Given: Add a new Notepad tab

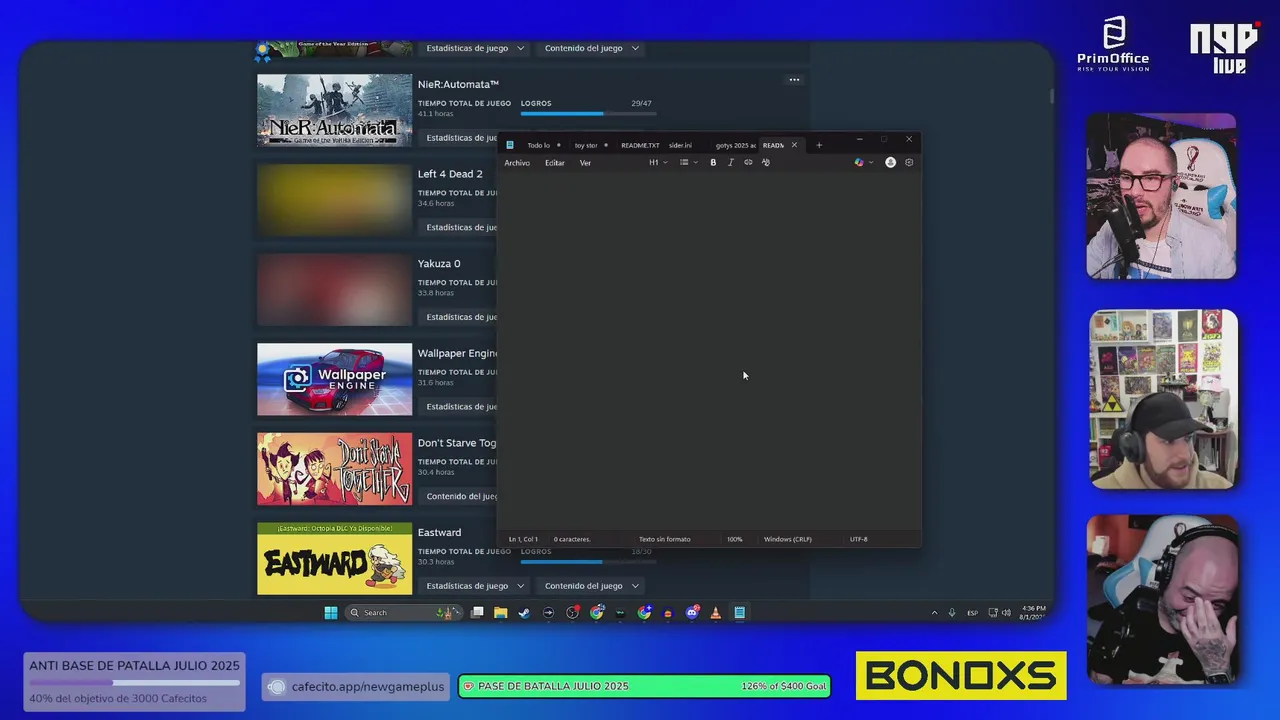Looking at the screenshot, I should pos(819,145).
